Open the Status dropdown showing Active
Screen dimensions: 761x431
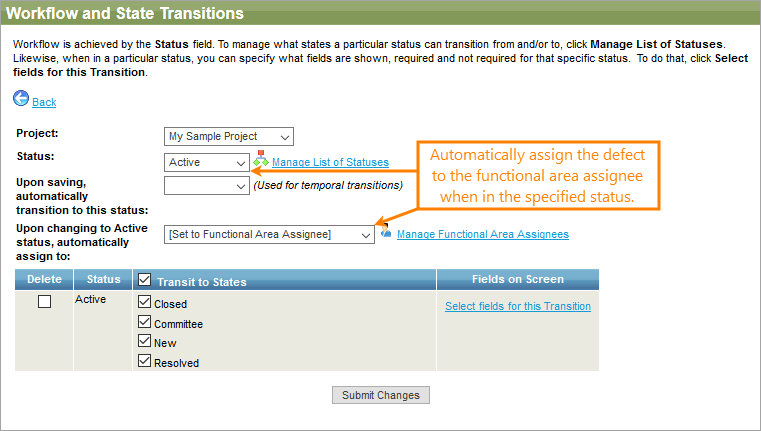[x=207, y=162]
